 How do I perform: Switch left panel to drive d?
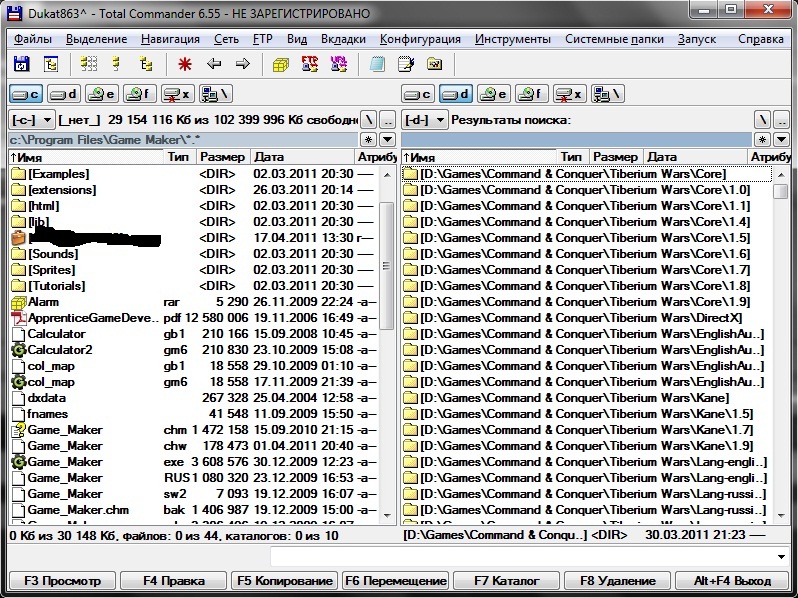(64, 94)
